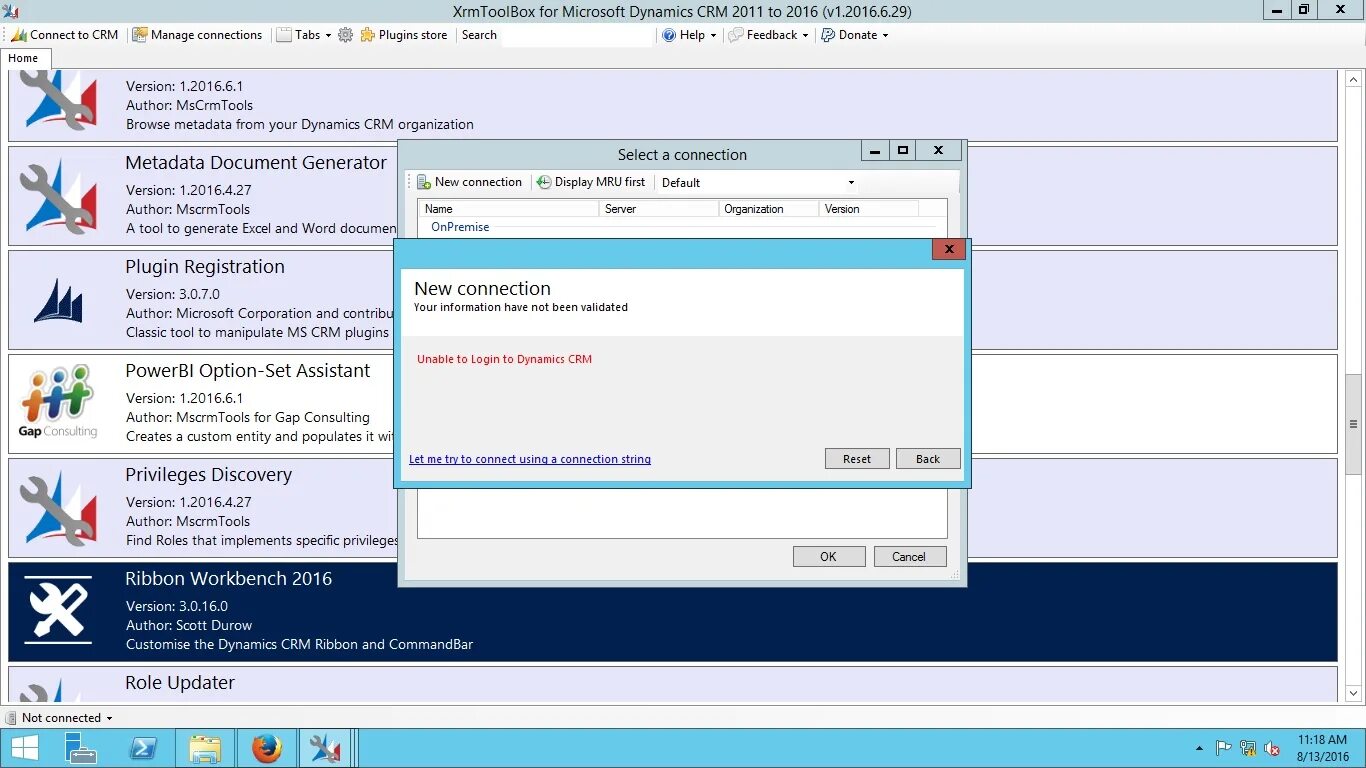Image resolution: width=1366 pixels, height=768 pixels.
Task: Select the Ribbon Workbench 2016 plugin icon
Action: pyautogui.click(x=58, y=609)
